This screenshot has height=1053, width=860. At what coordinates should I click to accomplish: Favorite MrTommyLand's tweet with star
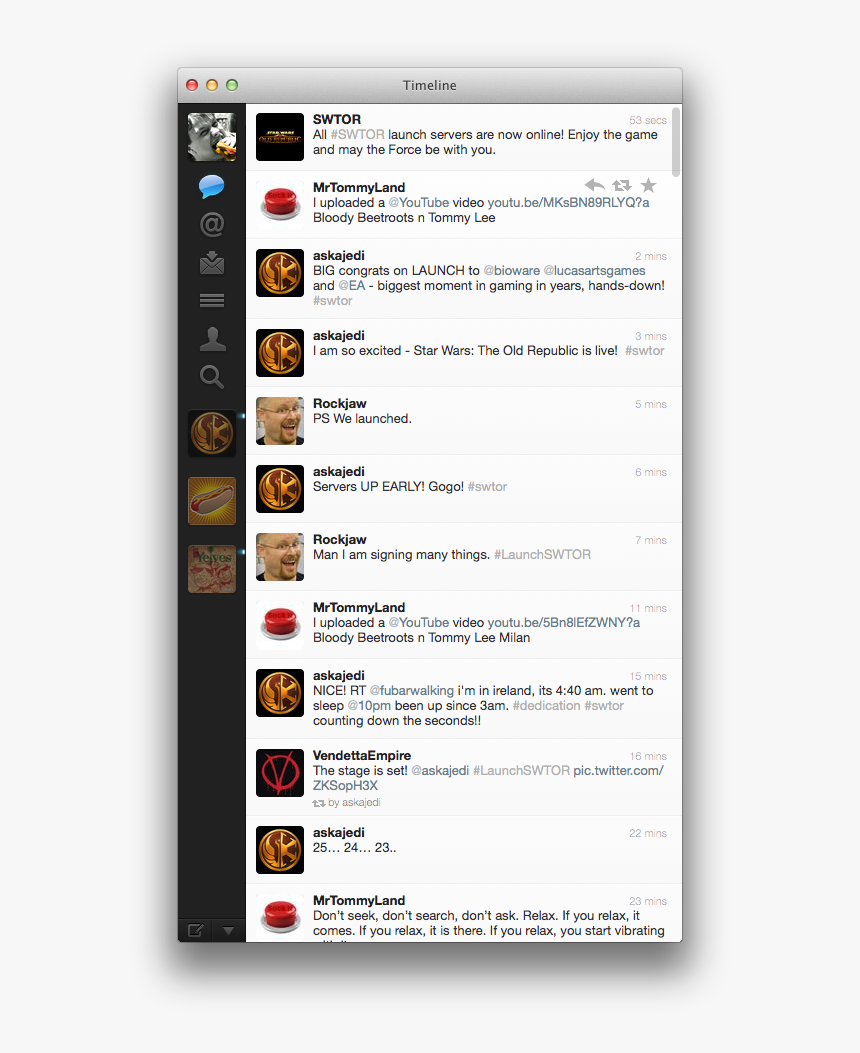point(648,185)
